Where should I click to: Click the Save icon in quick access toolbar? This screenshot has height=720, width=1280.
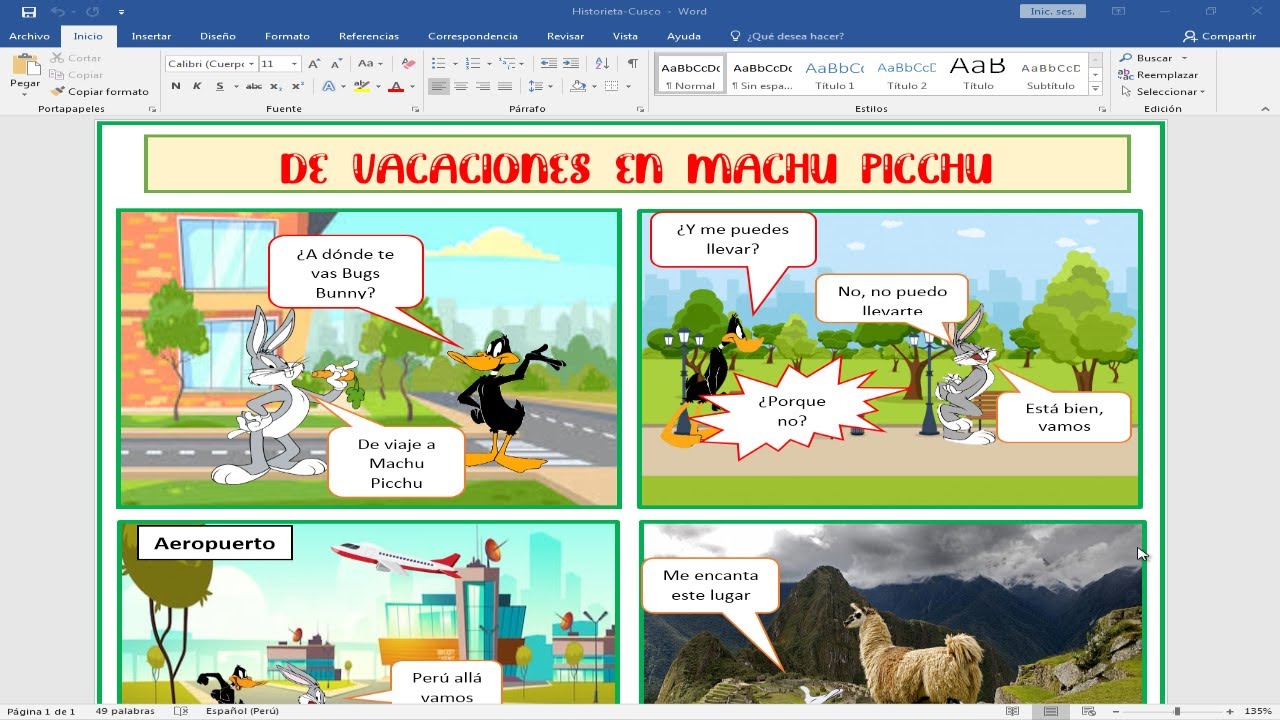(29, 12)
